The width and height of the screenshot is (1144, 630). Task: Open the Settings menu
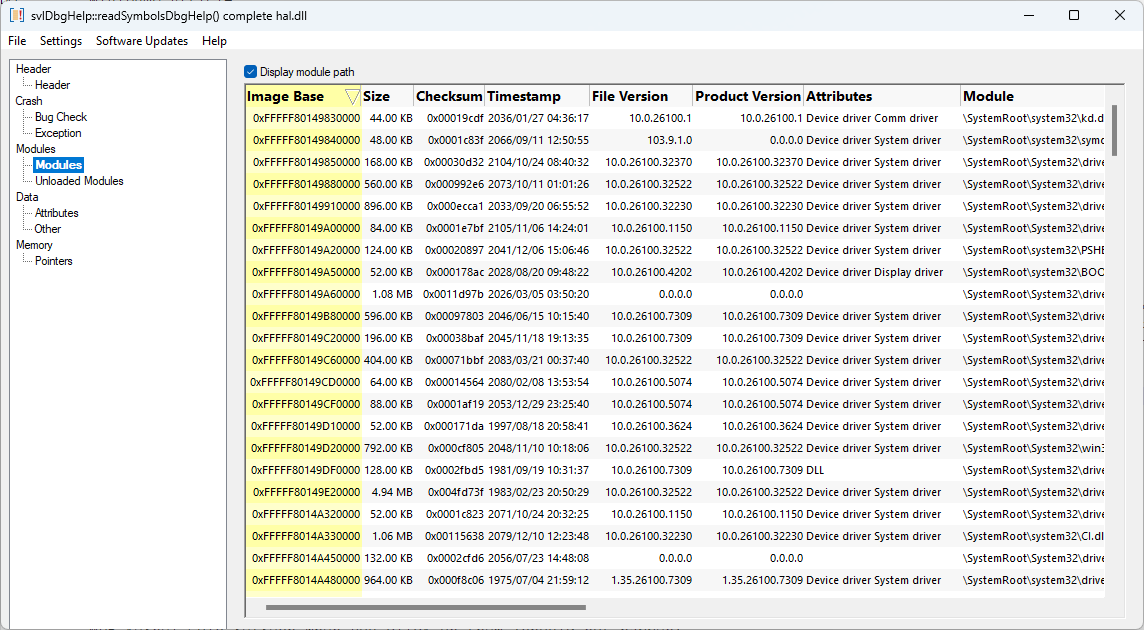click(61, 41)
